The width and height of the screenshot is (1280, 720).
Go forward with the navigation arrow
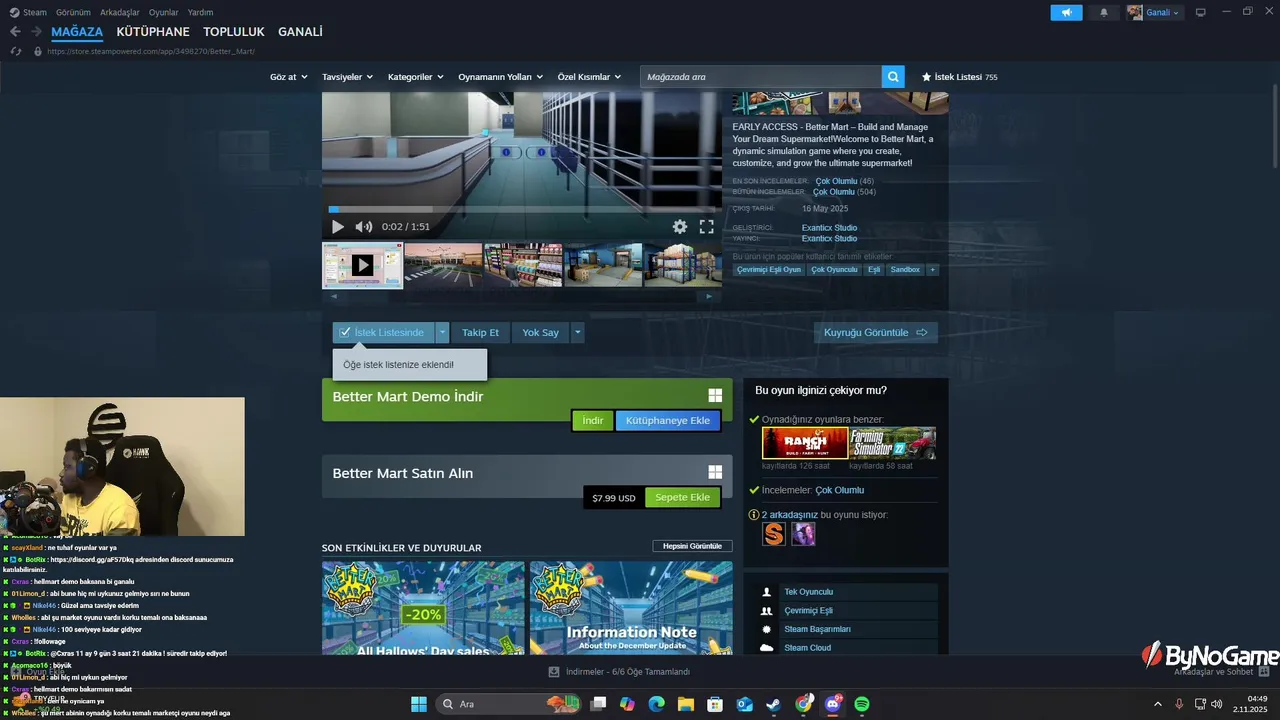(x=37, y=32)
